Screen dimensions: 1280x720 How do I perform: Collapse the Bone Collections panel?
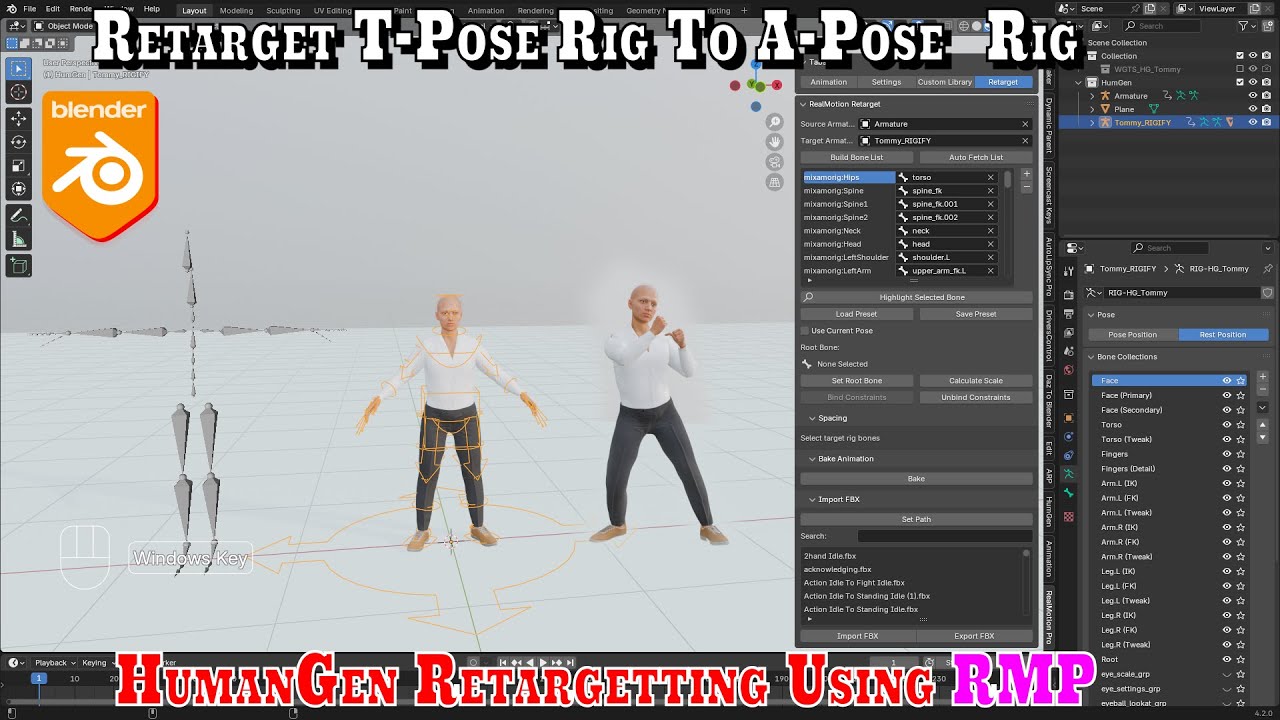pos(1092,357)
